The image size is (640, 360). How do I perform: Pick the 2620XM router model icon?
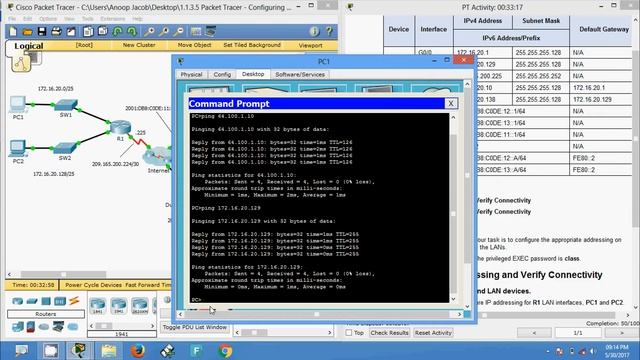[x=140, y=306]
